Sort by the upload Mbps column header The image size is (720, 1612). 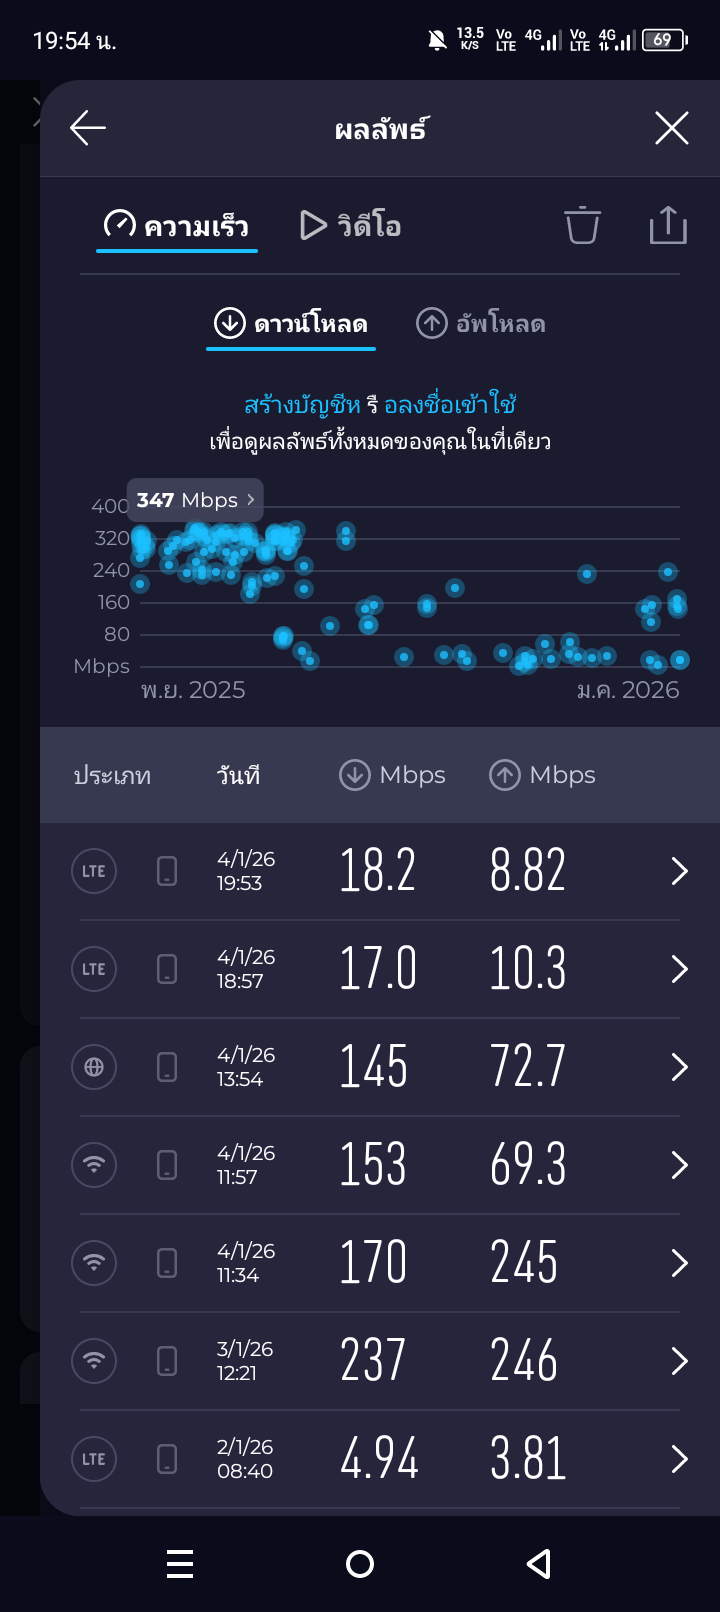tap(542, 775)
